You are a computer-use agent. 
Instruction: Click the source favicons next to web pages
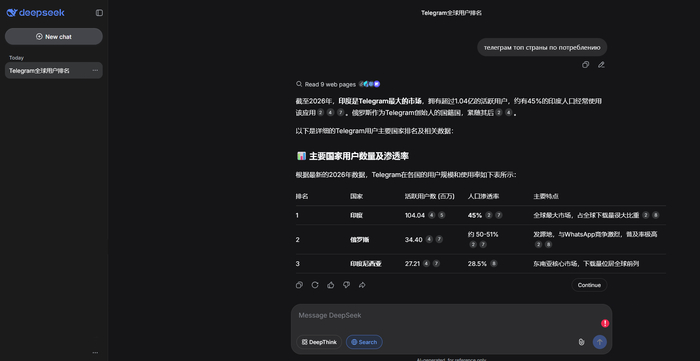tap(370, 84)
